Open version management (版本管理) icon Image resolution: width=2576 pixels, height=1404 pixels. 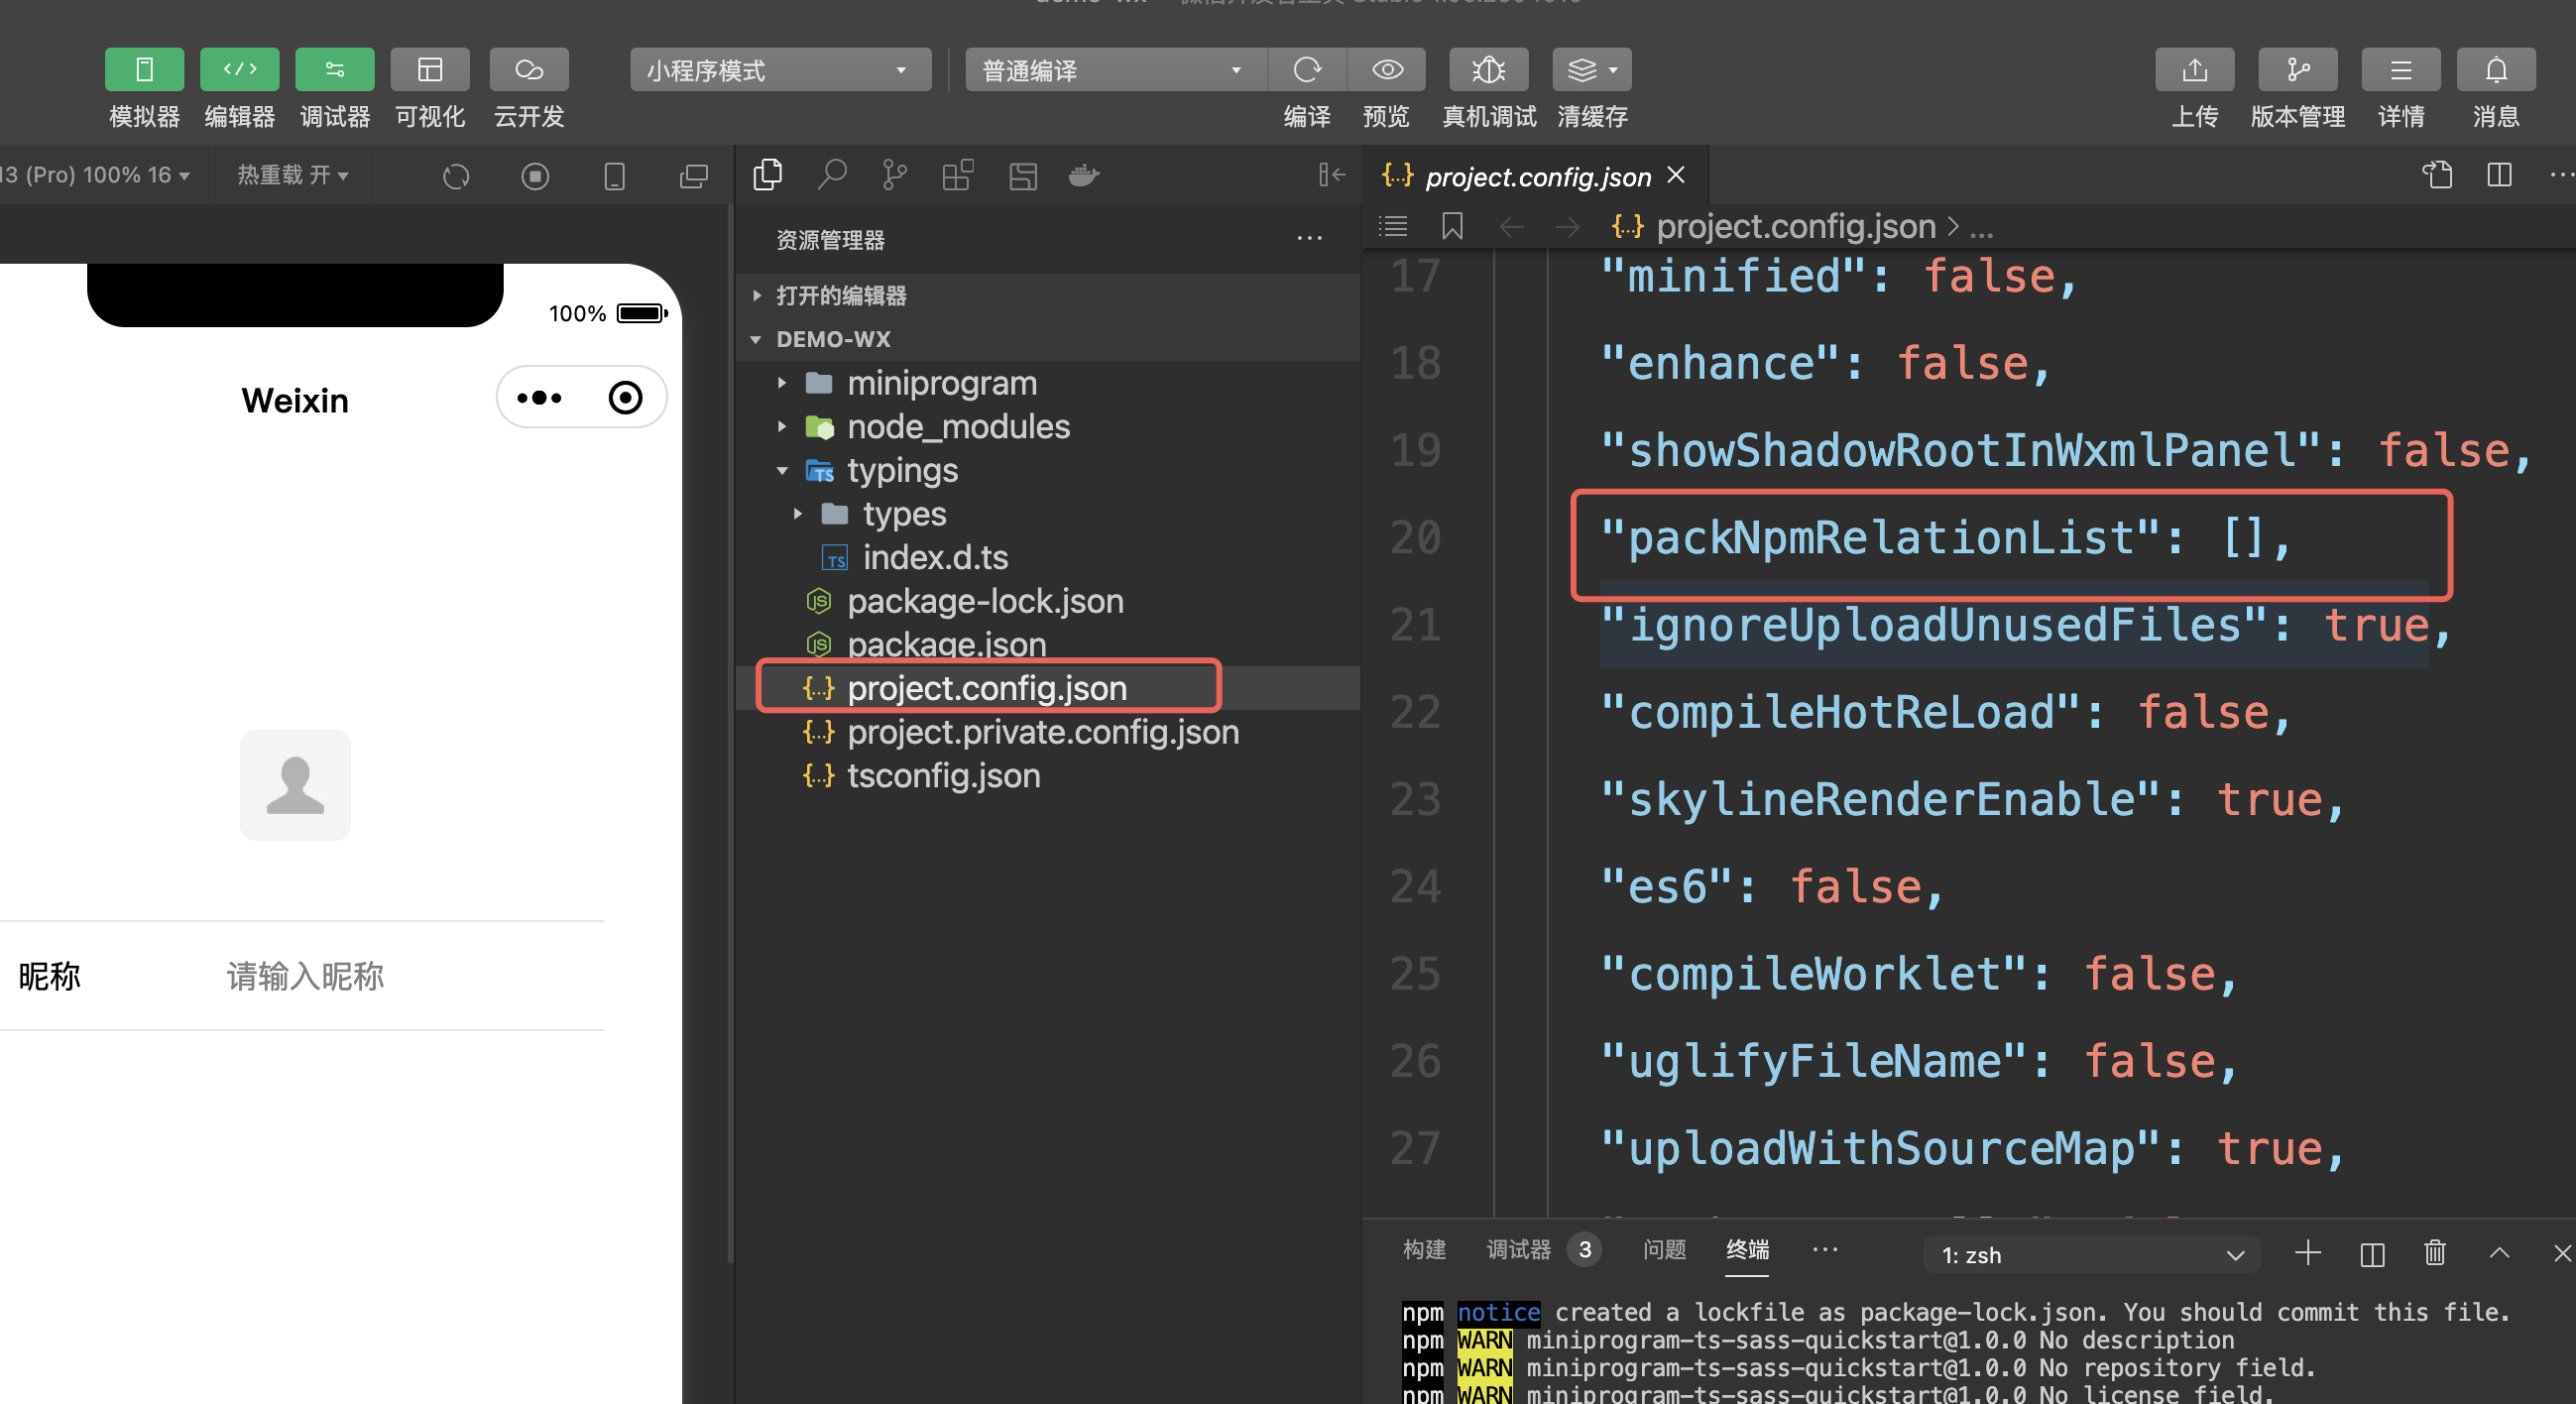point(2297,70)
